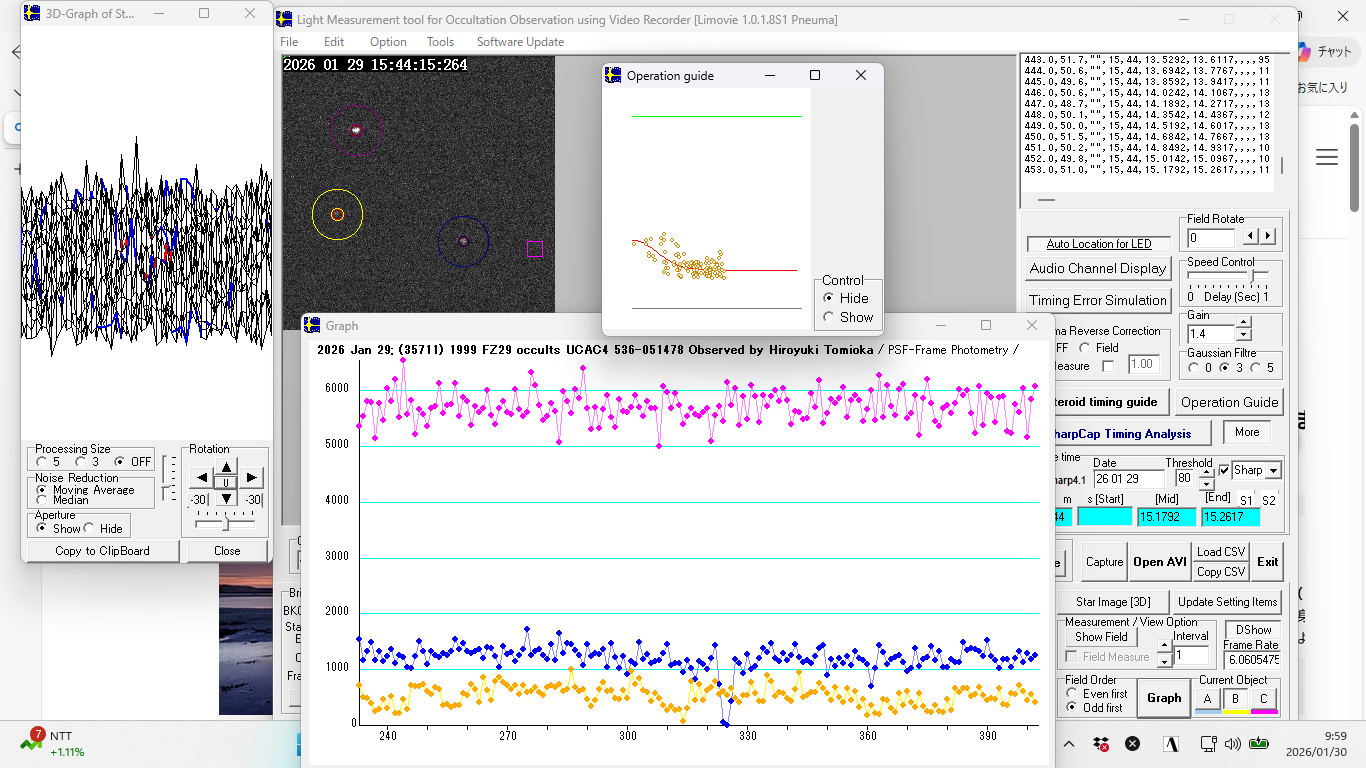Viewport: 1366px width, 768px height.
Task: Click the Copy to ClipBoard button
Action: point(102,551)
